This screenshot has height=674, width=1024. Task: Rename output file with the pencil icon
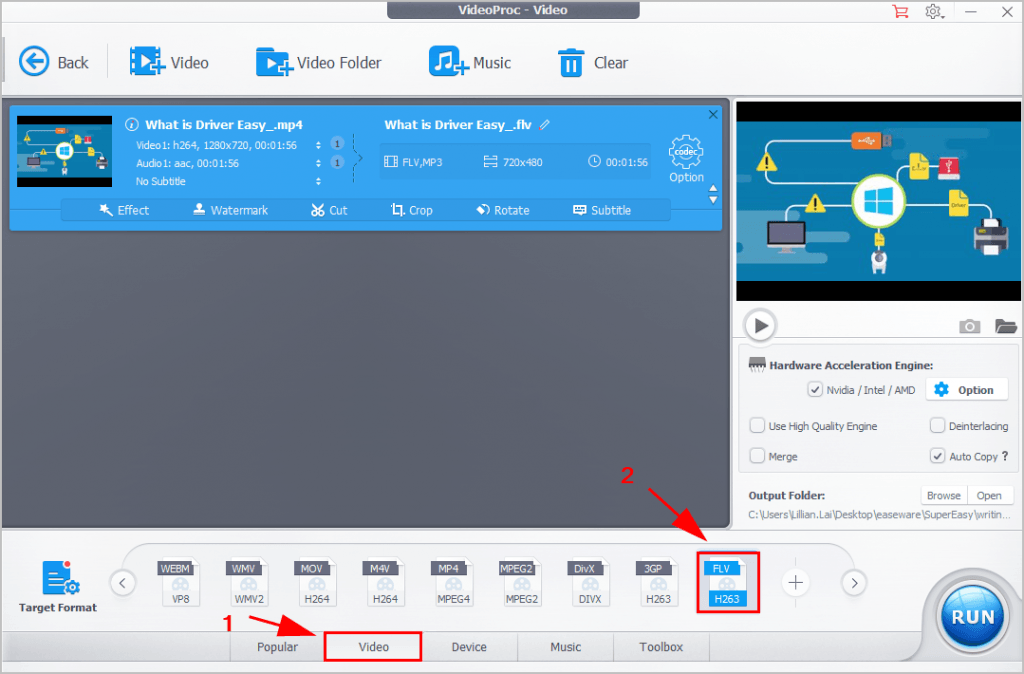click(544, 124)
